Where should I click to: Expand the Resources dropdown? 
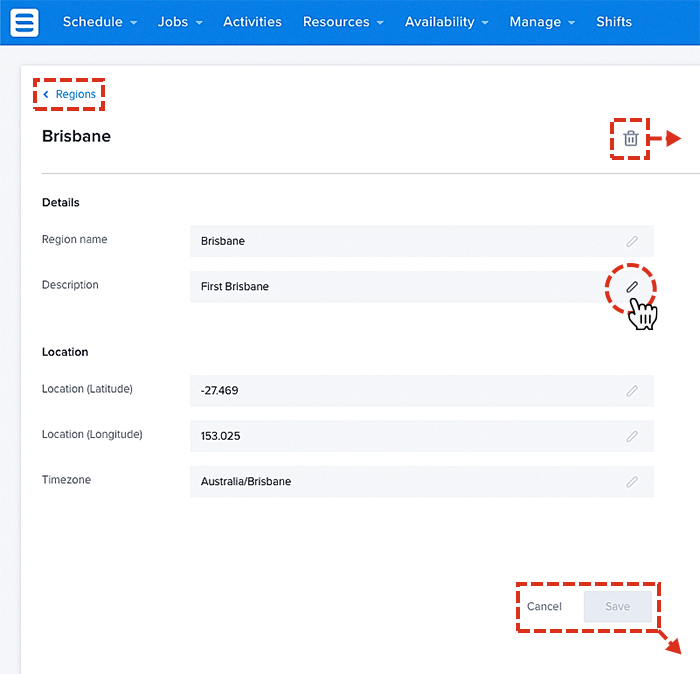pyautogui.click(x=343, y=22)
